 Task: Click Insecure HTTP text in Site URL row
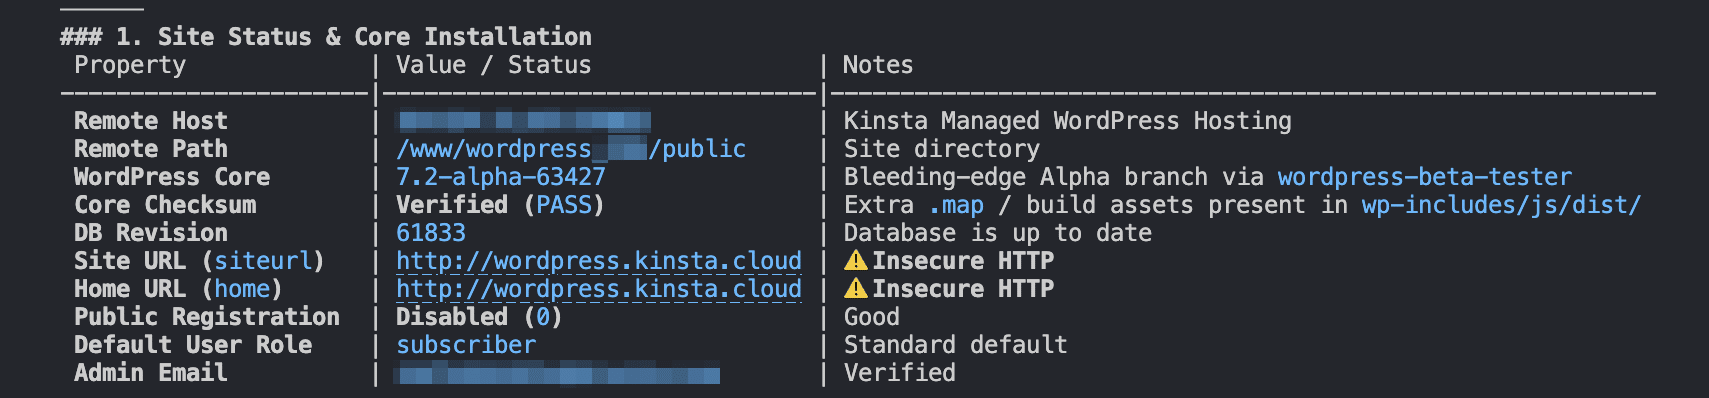point(963,261)
